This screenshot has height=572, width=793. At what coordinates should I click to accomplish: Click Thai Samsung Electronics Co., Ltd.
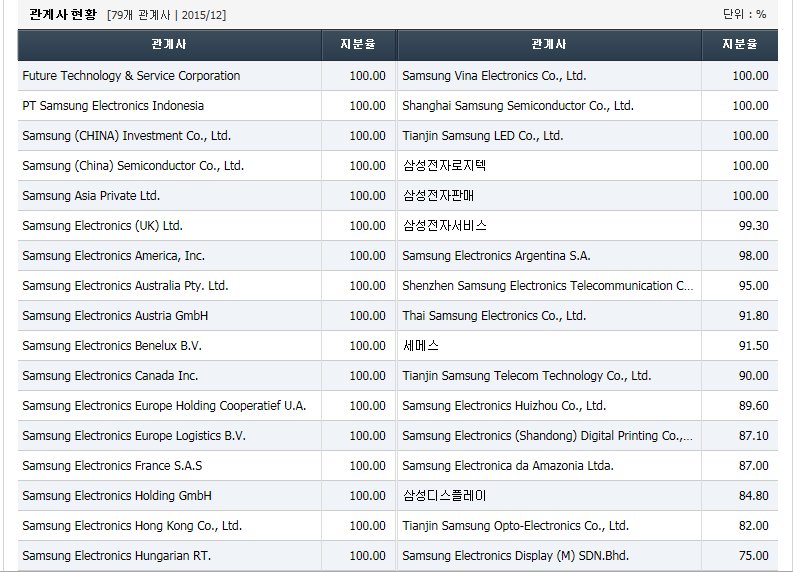click(494, 316)
